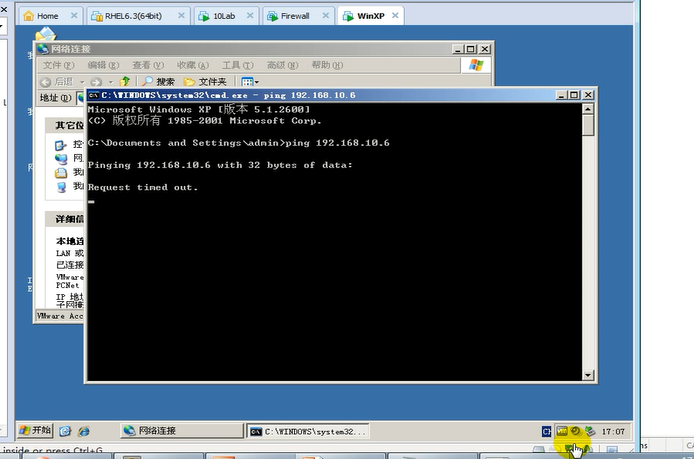Open the 文件(F) menu in 网络连接 window
694x459 pixels.
pyautogui.click(x=58, y=65)
